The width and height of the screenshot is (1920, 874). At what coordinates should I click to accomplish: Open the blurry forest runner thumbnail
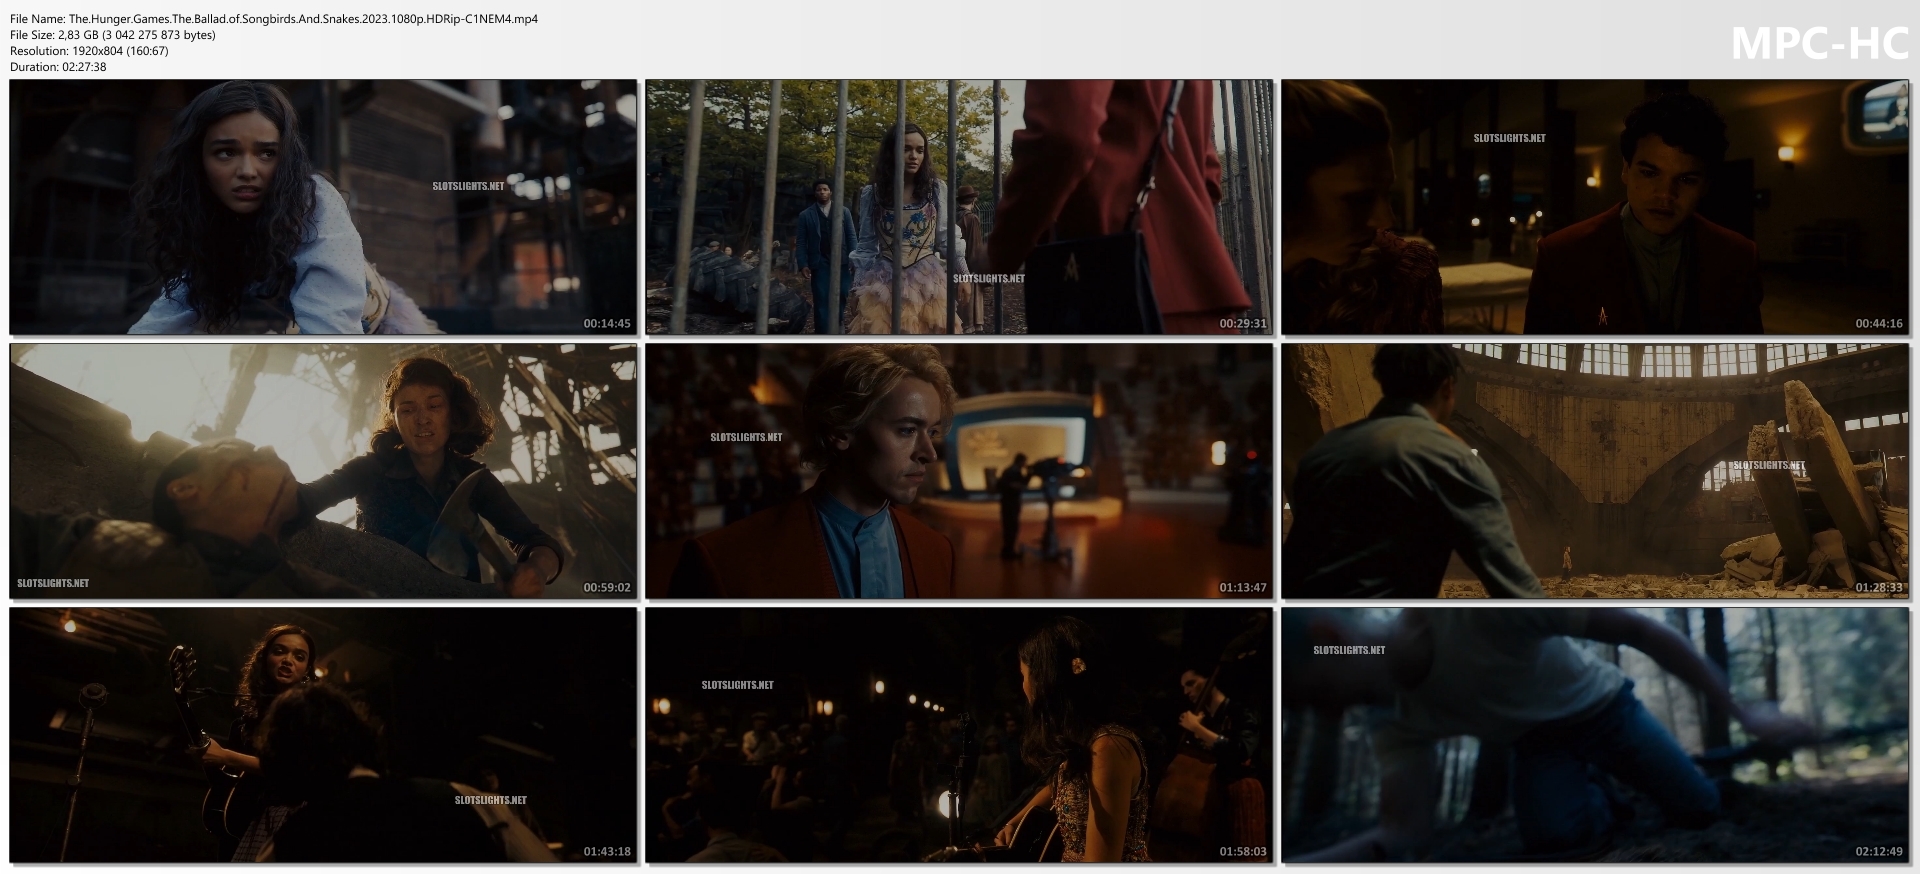[x=1595, y=735]
